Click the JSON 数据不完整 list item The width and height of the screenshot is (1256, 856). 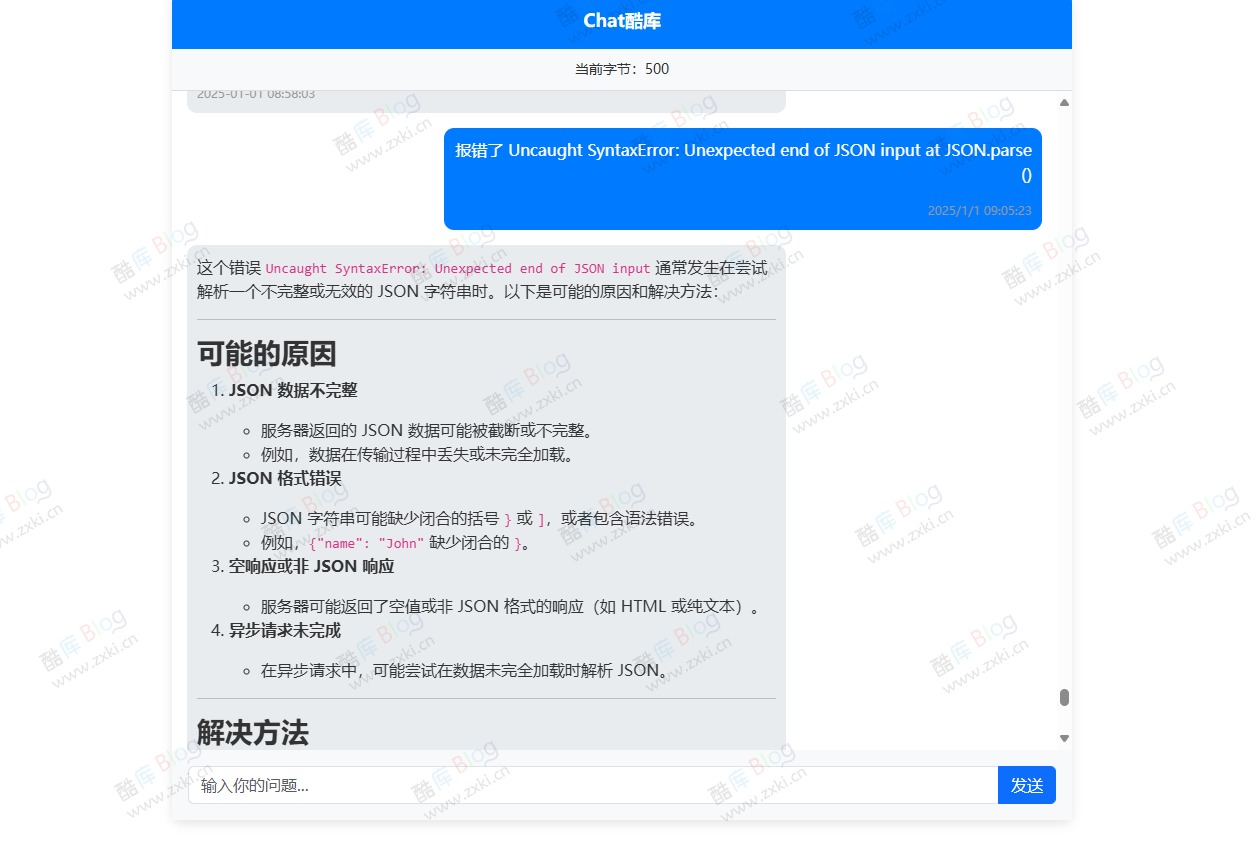click(x=294, y=390)
